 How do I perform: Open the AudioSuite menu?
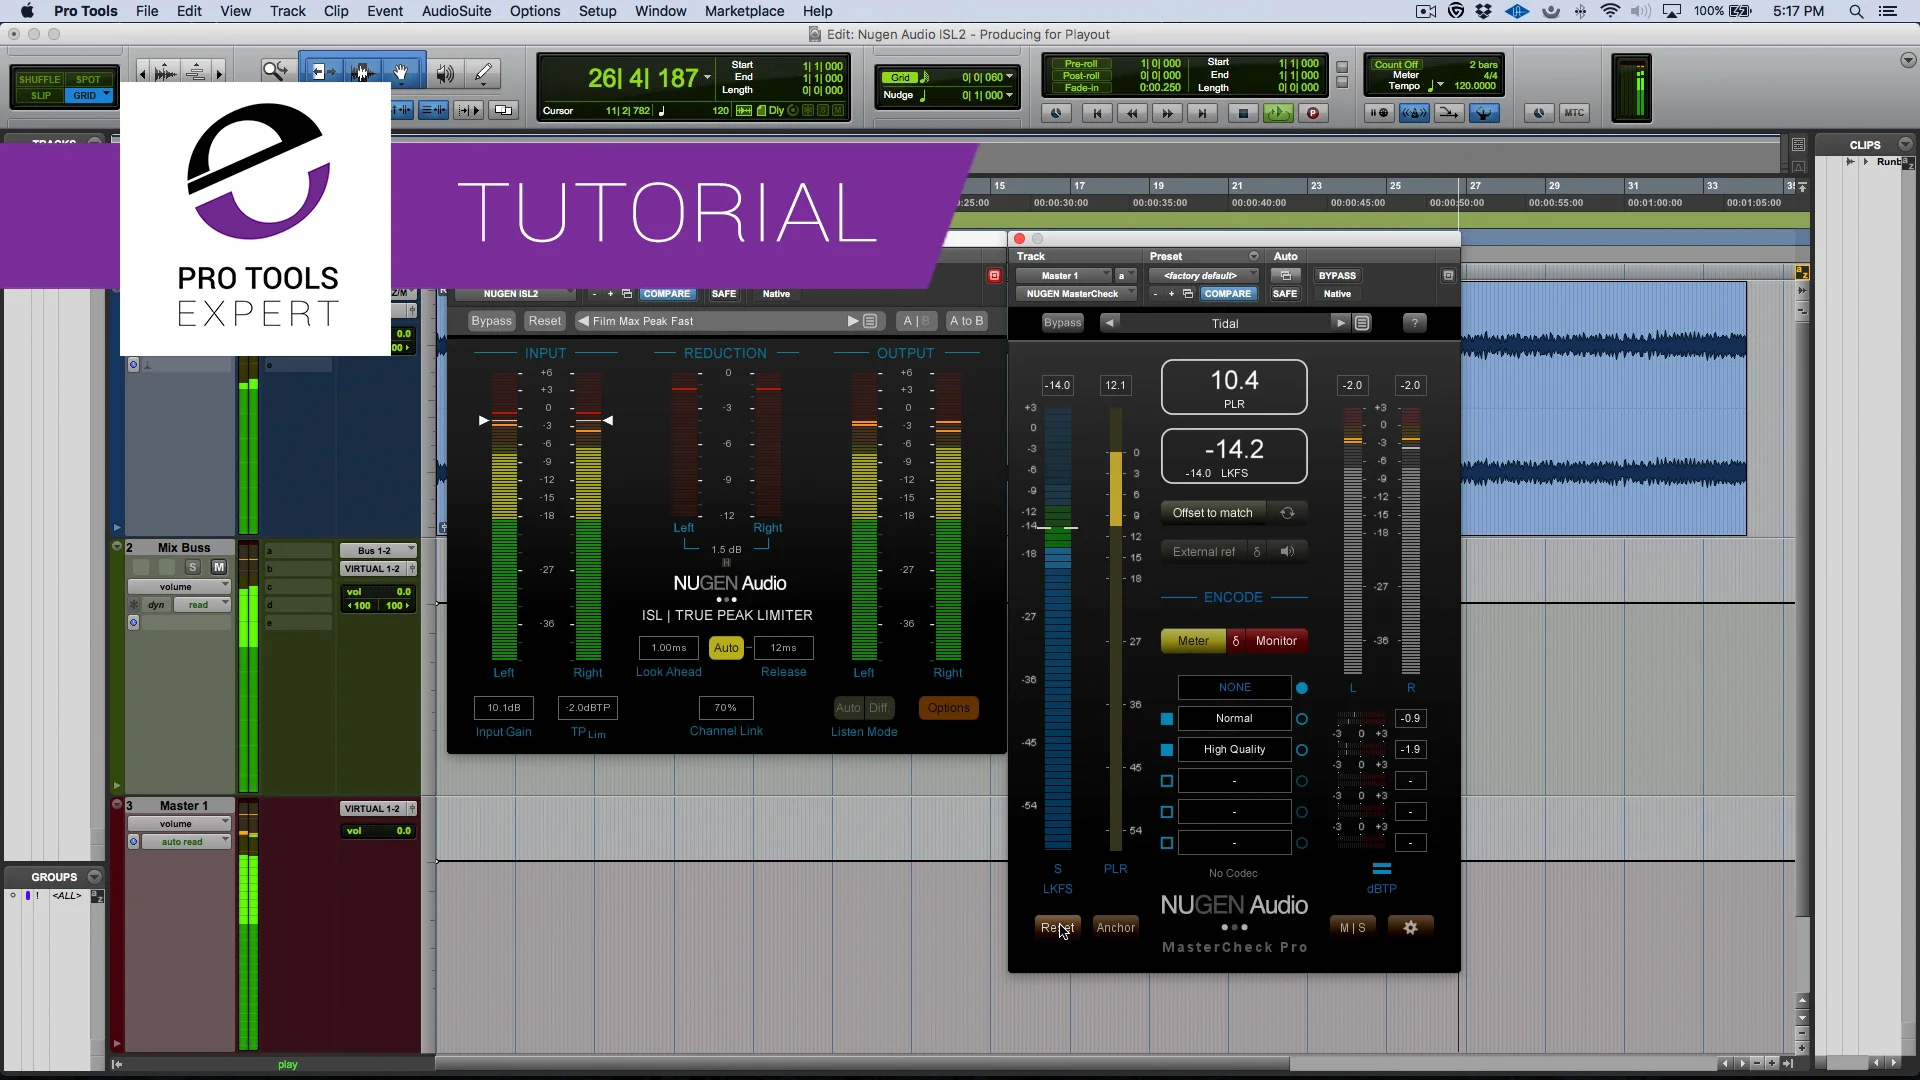[x=455, y=11]
